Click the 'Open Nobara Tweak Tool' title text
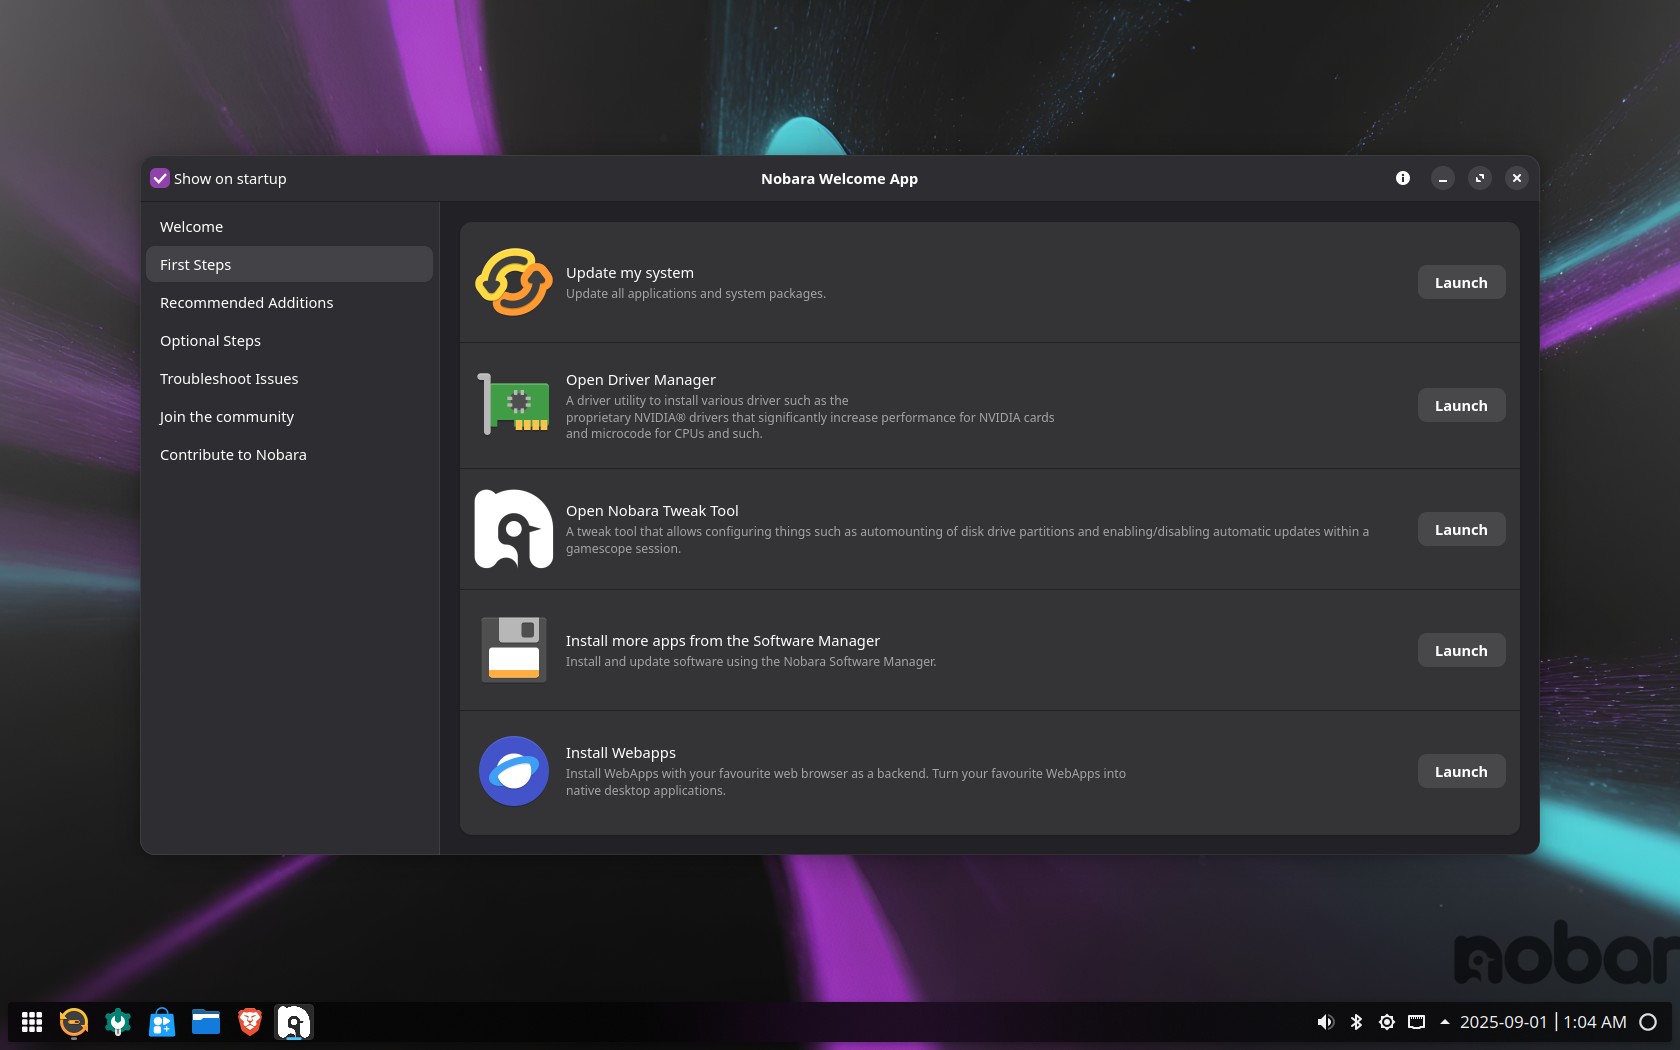The height and width of the screenshot is (1050, 1680). click(652, 511)
